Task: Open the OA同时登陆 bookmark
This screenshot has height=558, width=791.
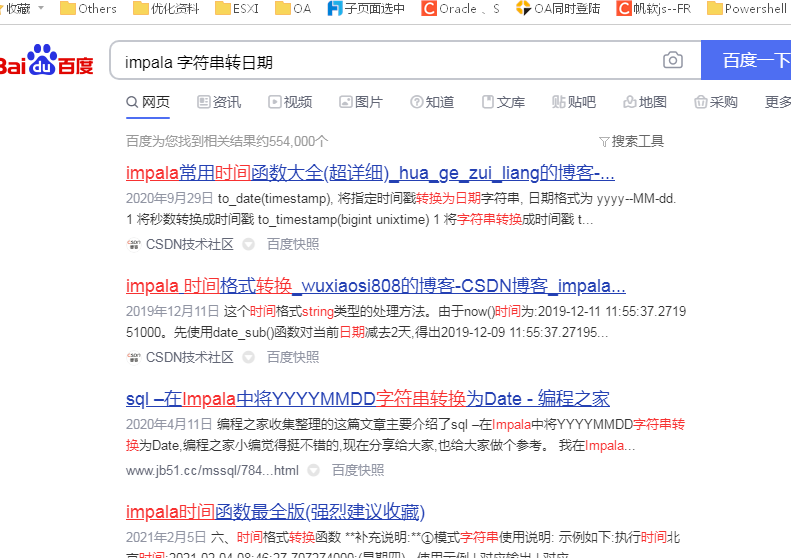Action: [x=558, y=9]
